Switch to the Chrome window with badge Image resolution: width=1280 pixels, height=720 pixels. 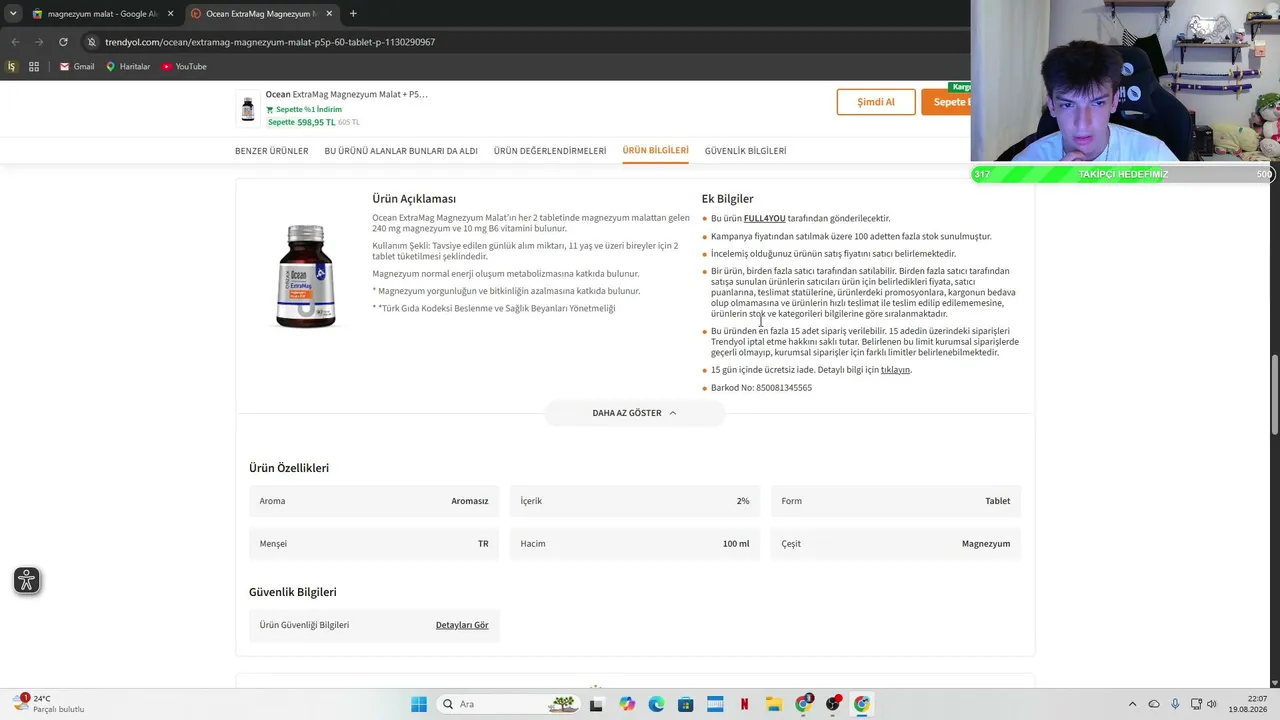click(803, 704)
